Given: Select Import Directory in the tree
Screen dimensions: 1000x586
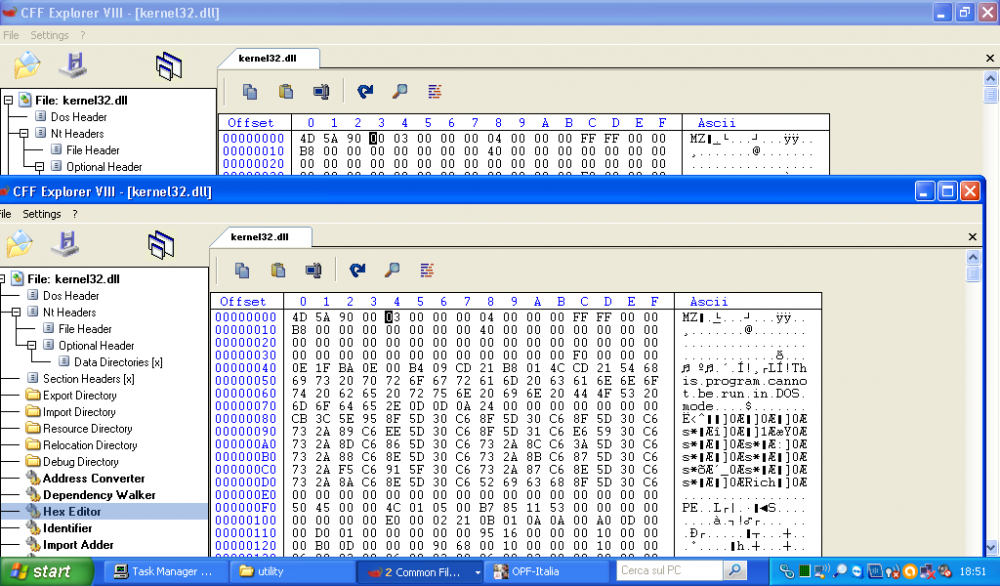Looking at the screenshot, I should (x=79, y=412).
